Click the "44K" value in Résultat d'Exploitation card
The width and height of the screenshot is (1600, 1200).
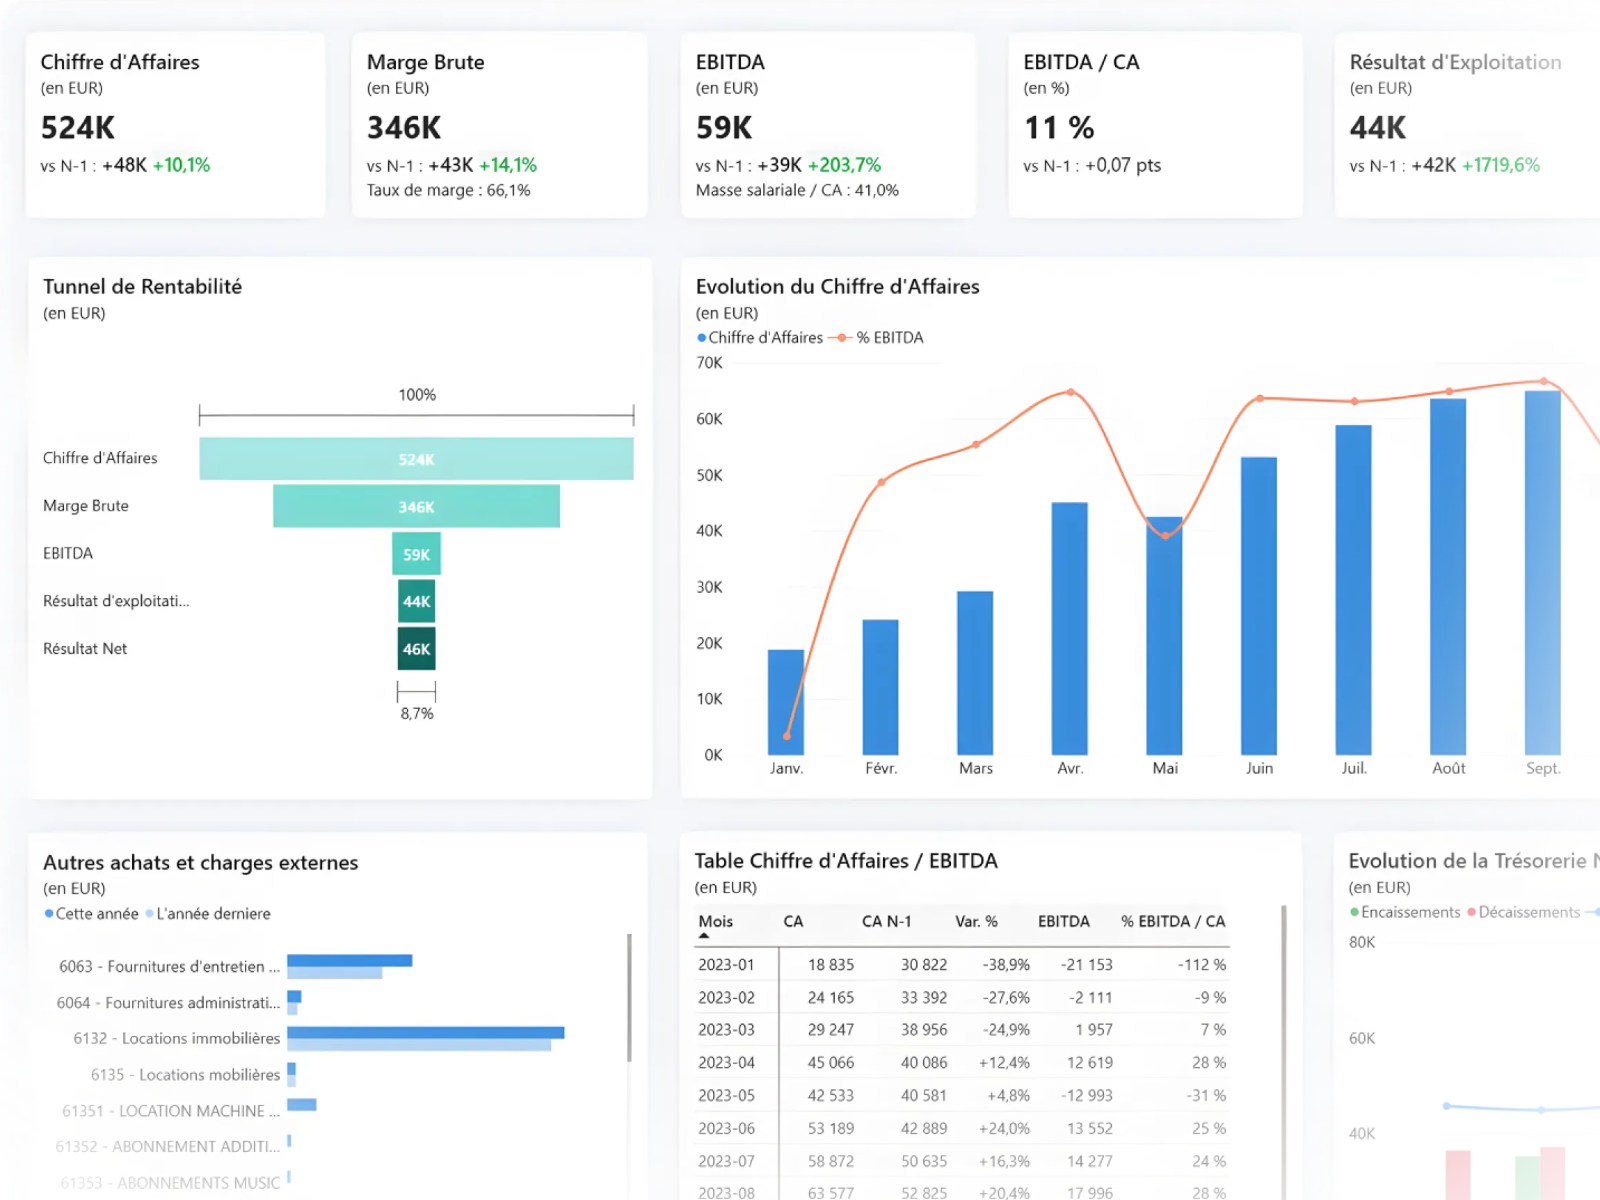[1378, 128]
